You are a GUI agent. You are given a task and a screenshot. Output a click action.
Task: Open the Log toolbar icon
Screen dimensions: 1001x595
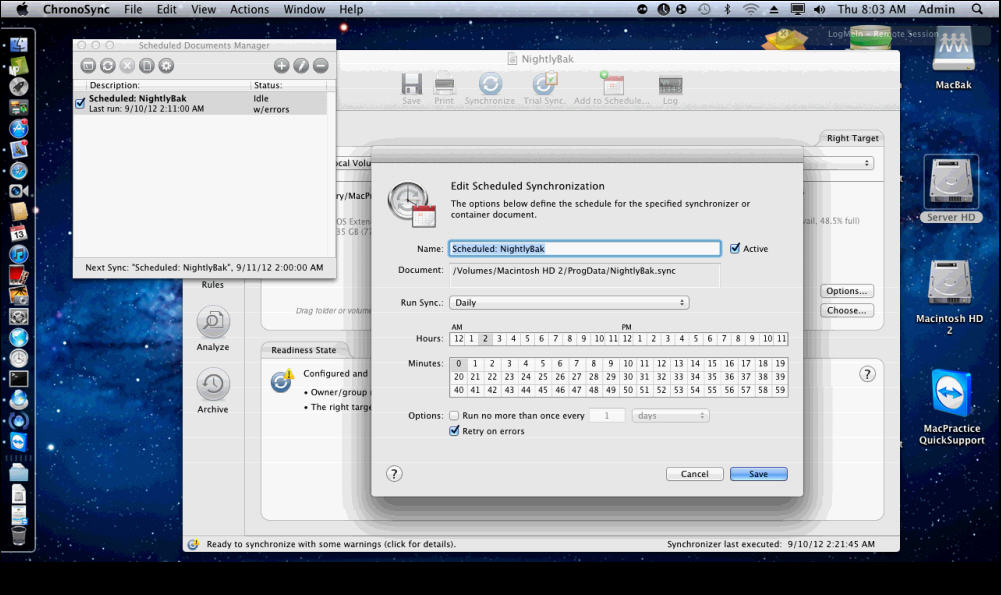(x=670, y=85)
